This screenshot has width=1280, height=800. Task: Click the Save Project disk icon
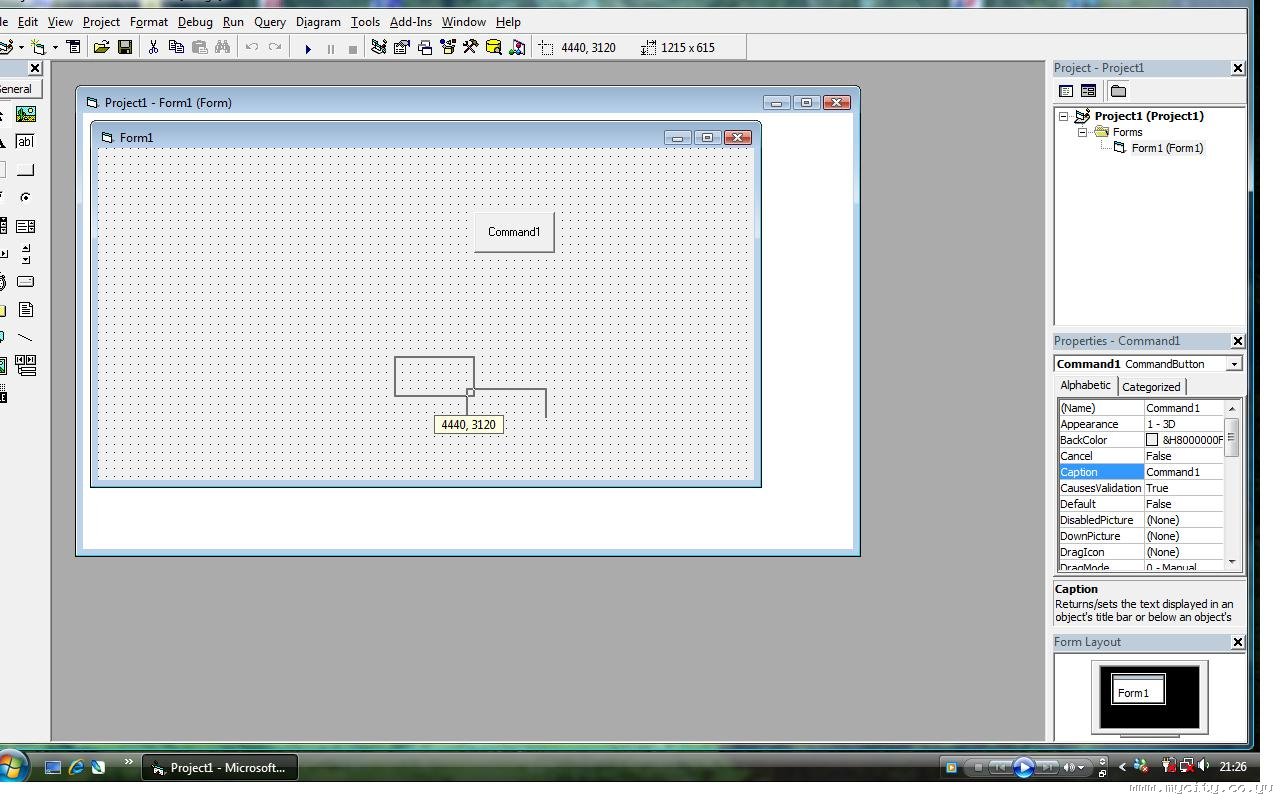click(125, 47)
